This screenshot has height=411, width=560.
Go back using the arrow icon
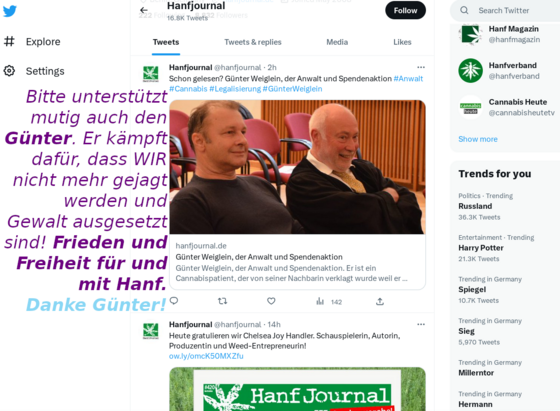coord(144,10)
